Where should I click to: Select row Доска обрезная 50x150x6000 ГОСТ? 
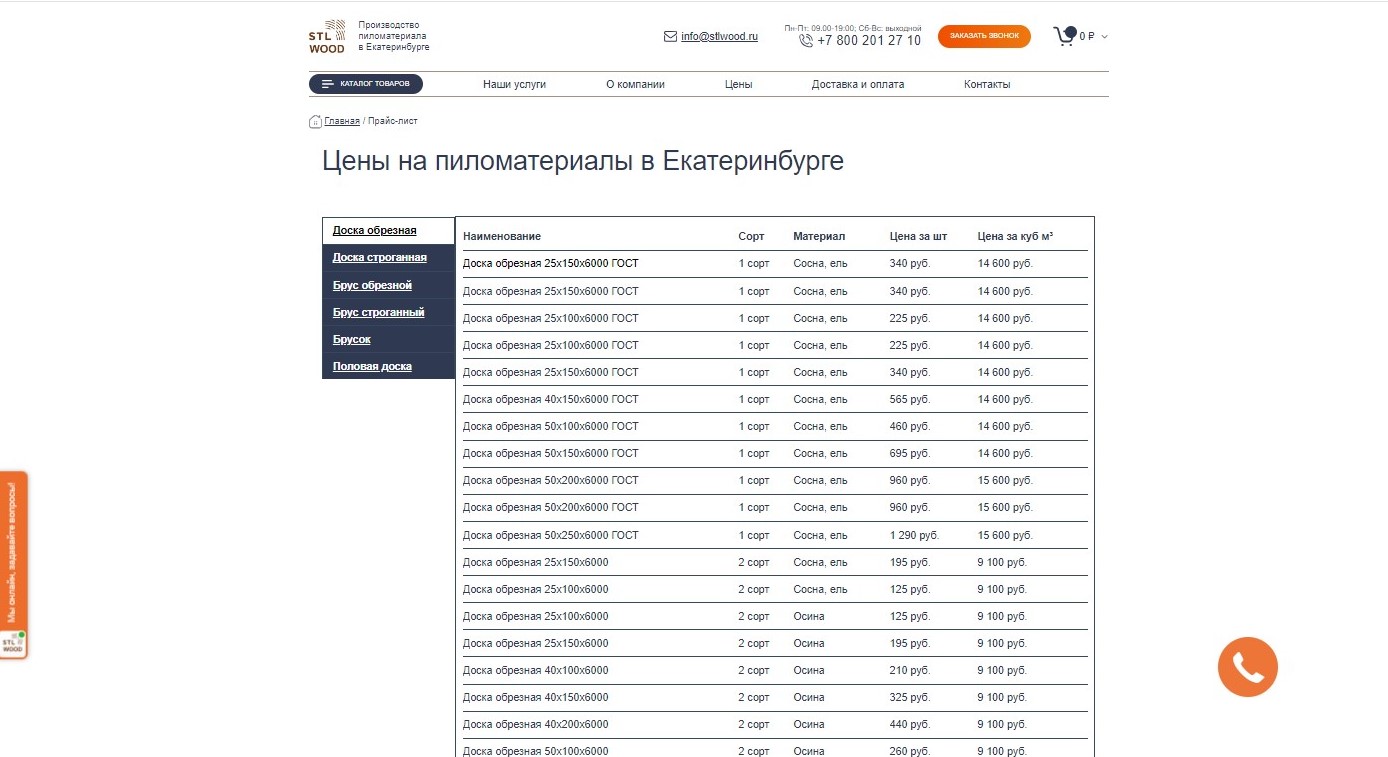point(775,453)
